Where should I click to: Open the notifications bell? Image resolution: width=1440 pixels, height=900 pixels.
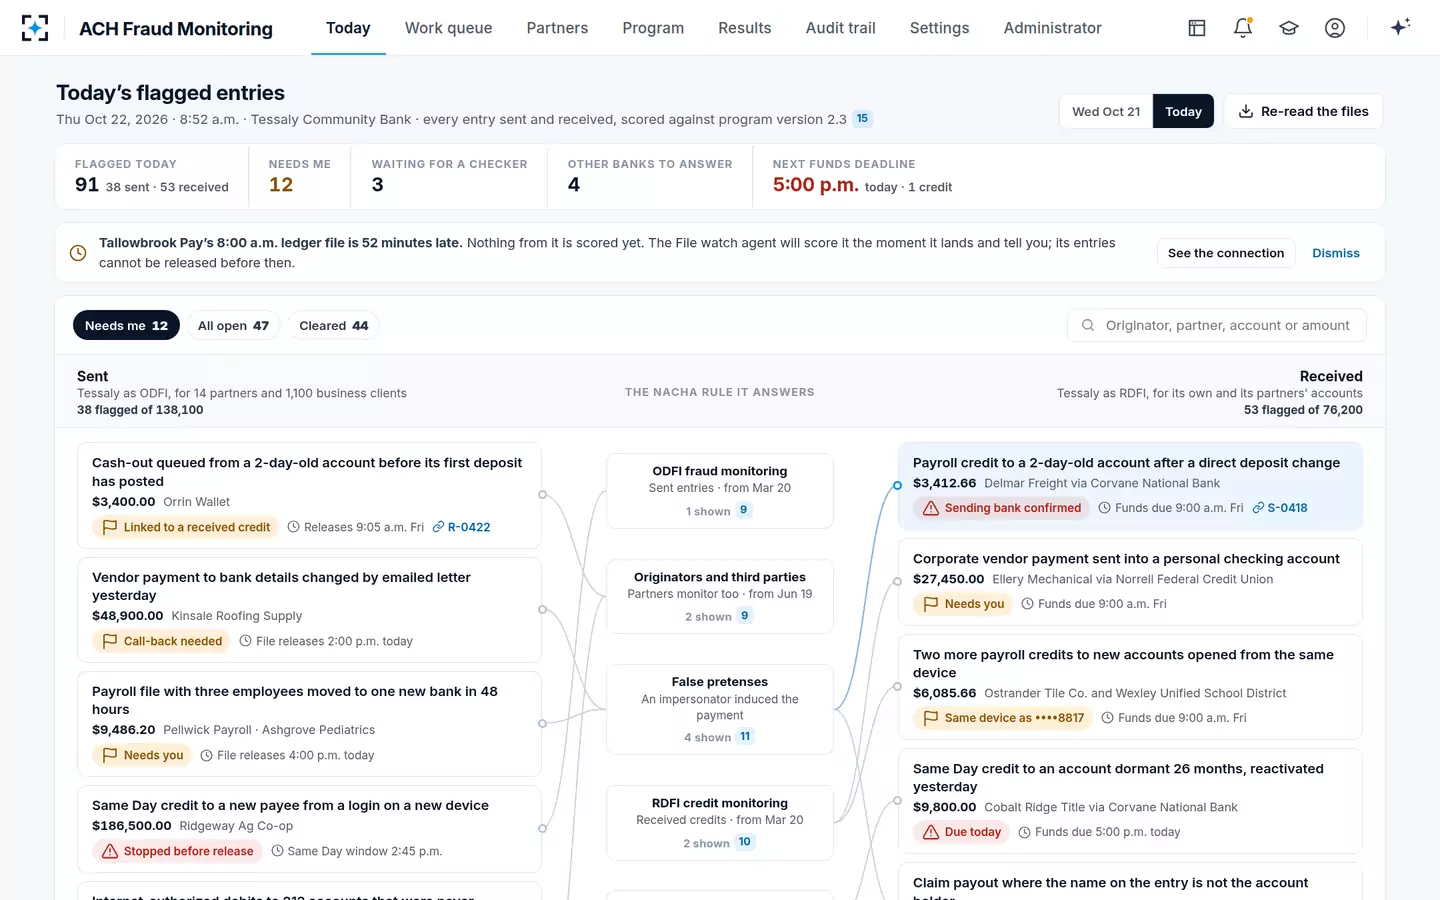(x=1243, y=28)
